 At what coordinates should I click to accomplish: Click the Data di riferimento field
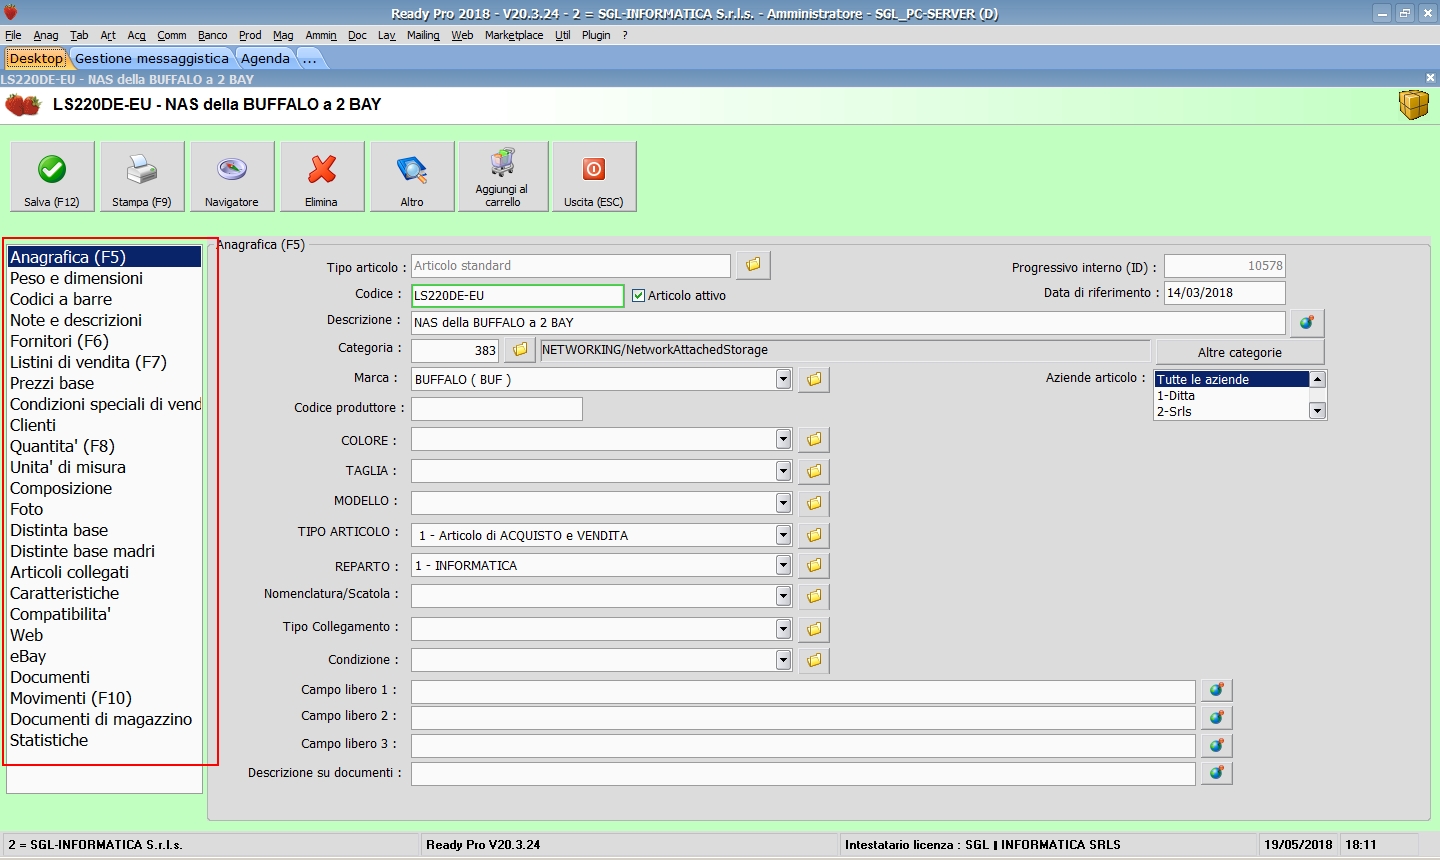click(x=1225, y=293)
